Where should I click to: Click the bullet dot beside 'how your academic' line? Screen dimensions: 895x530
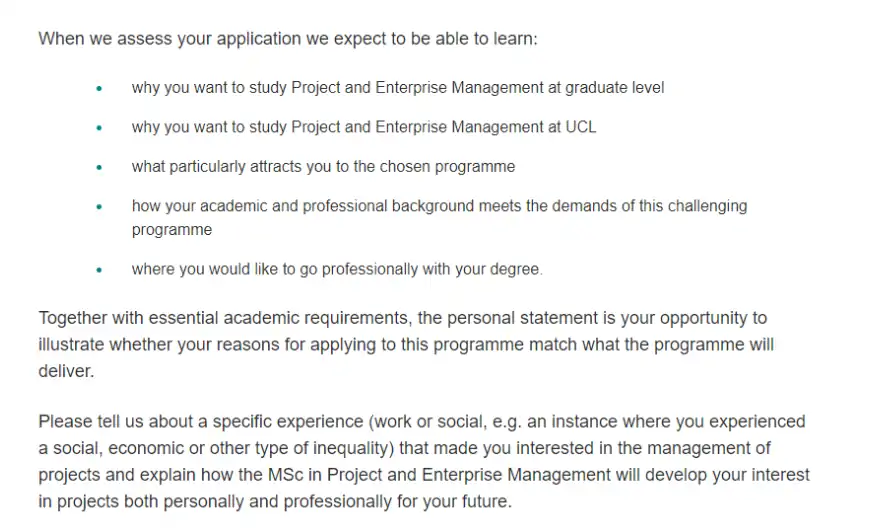click(x=99, y=207)
